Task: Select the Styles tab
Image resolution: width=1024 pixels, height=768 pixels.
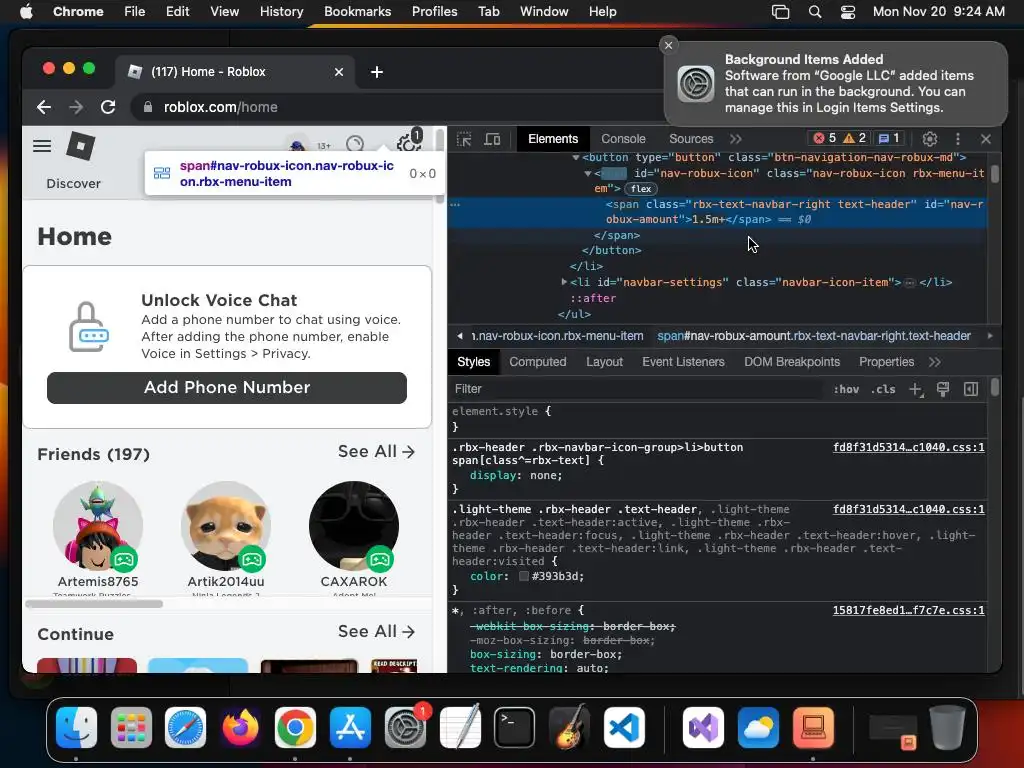Action: [473, 362]
